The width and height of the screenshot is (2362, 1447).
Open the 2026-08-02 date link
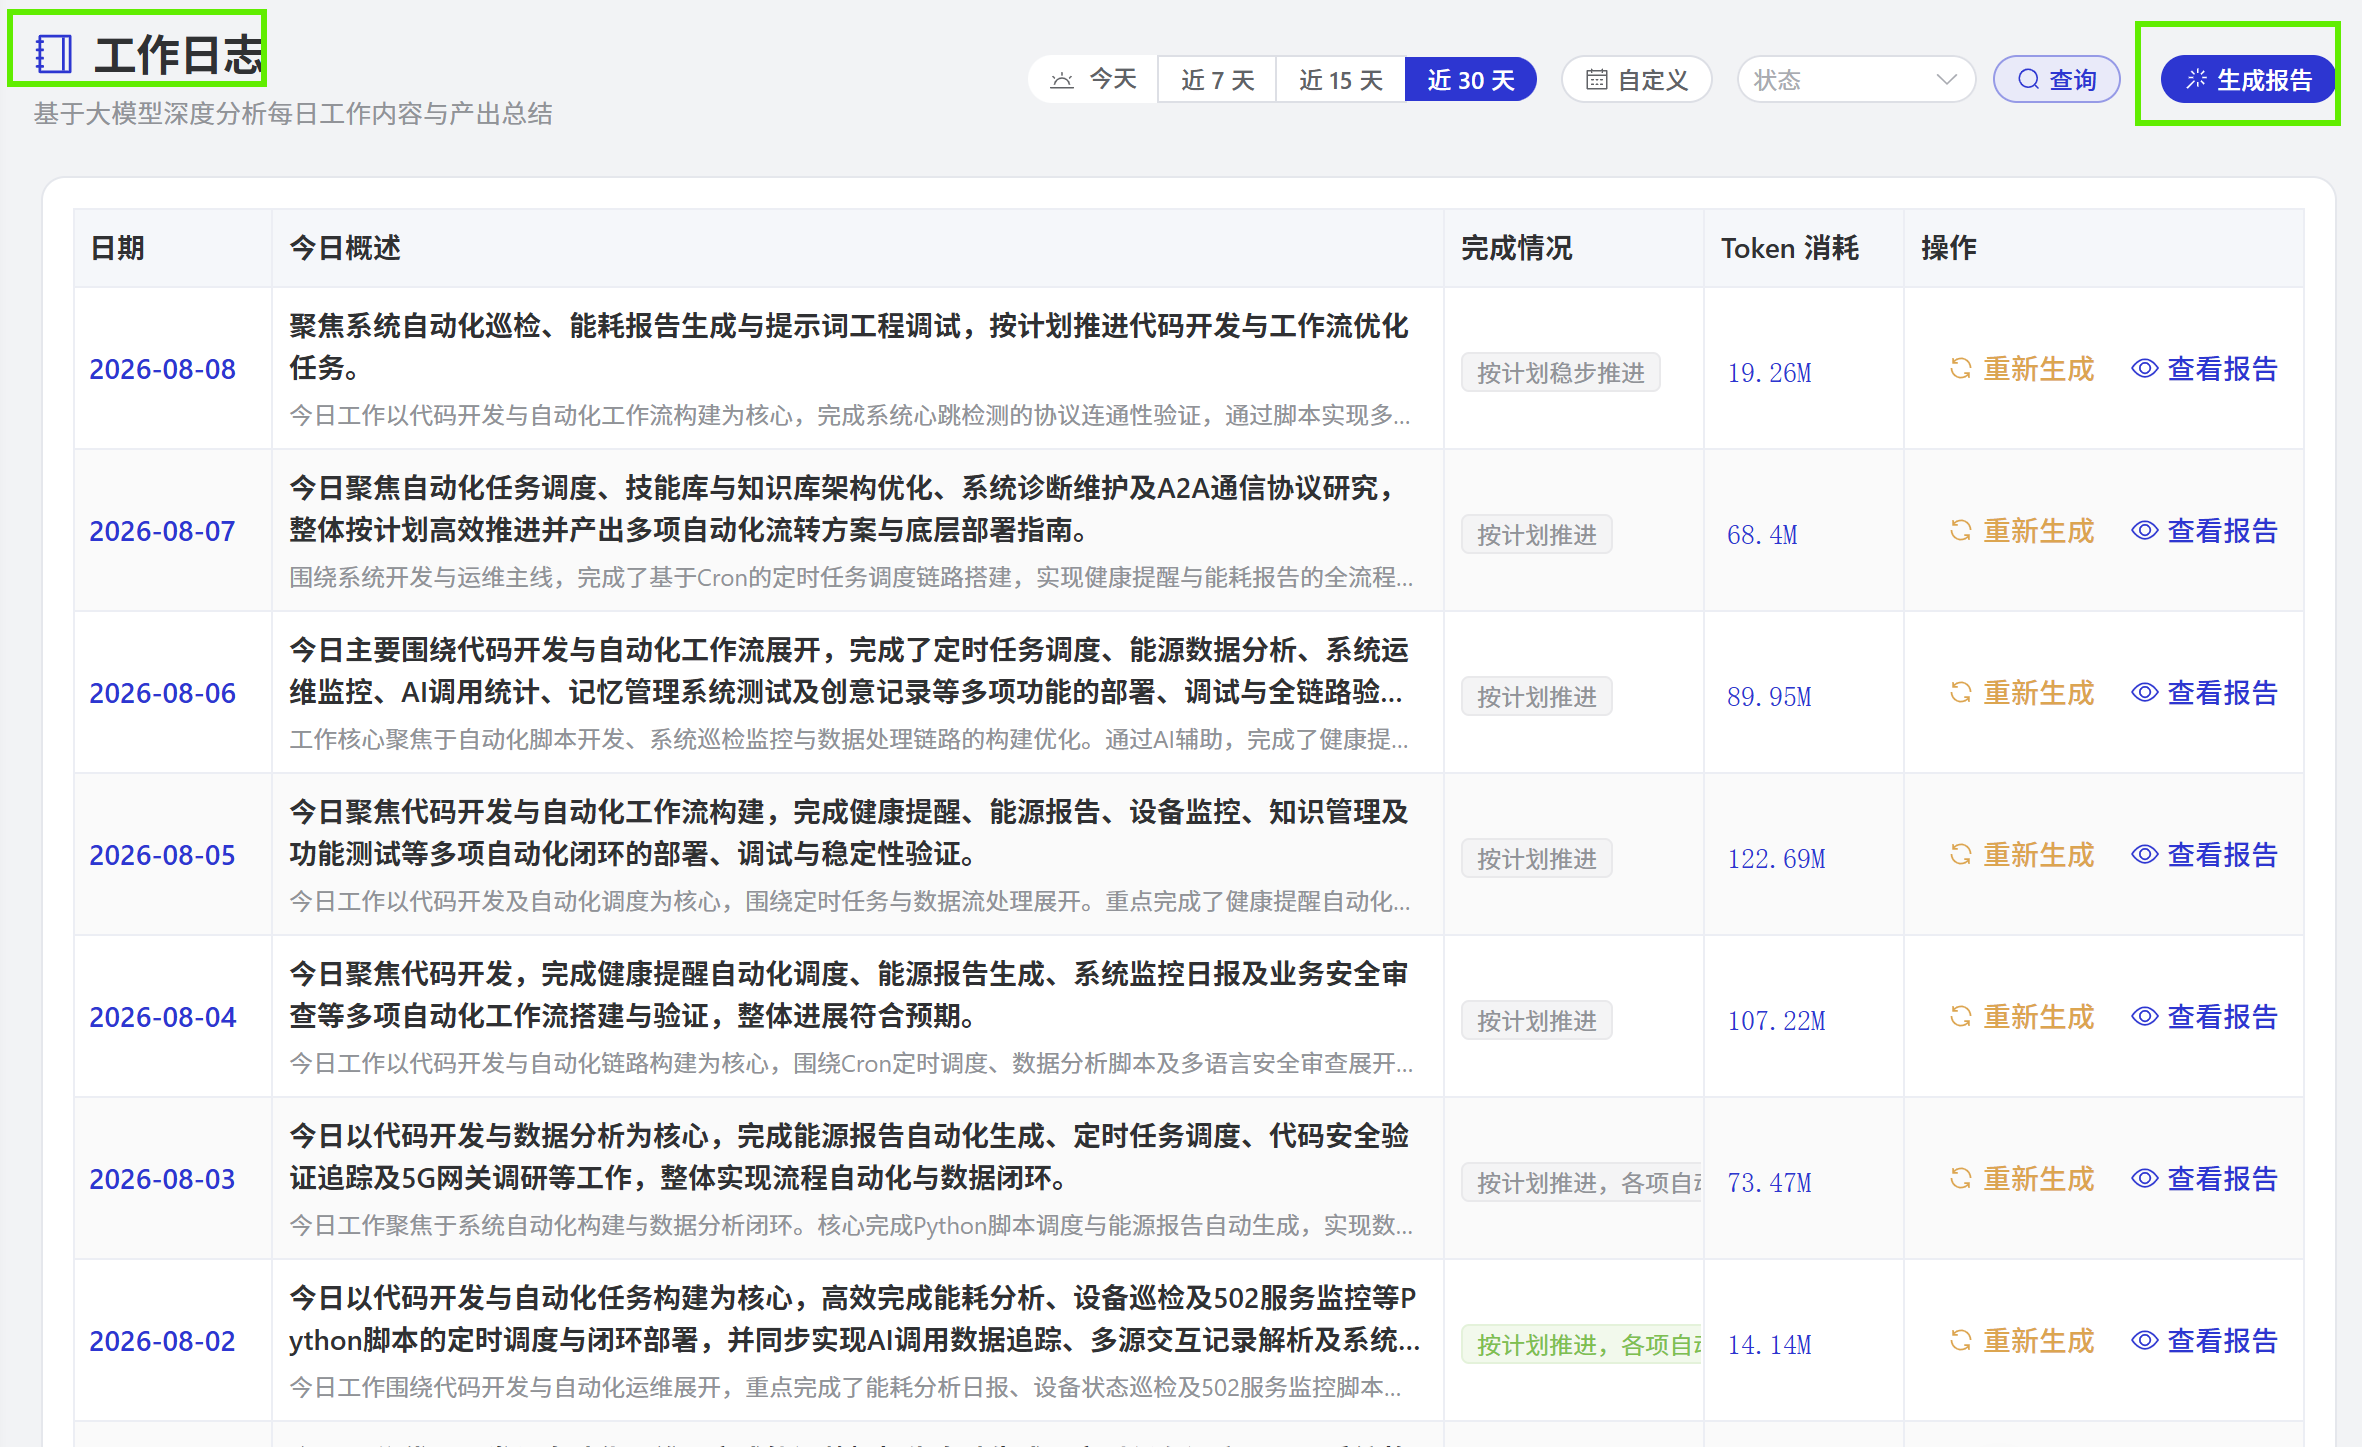click(x=163, y=1341)
